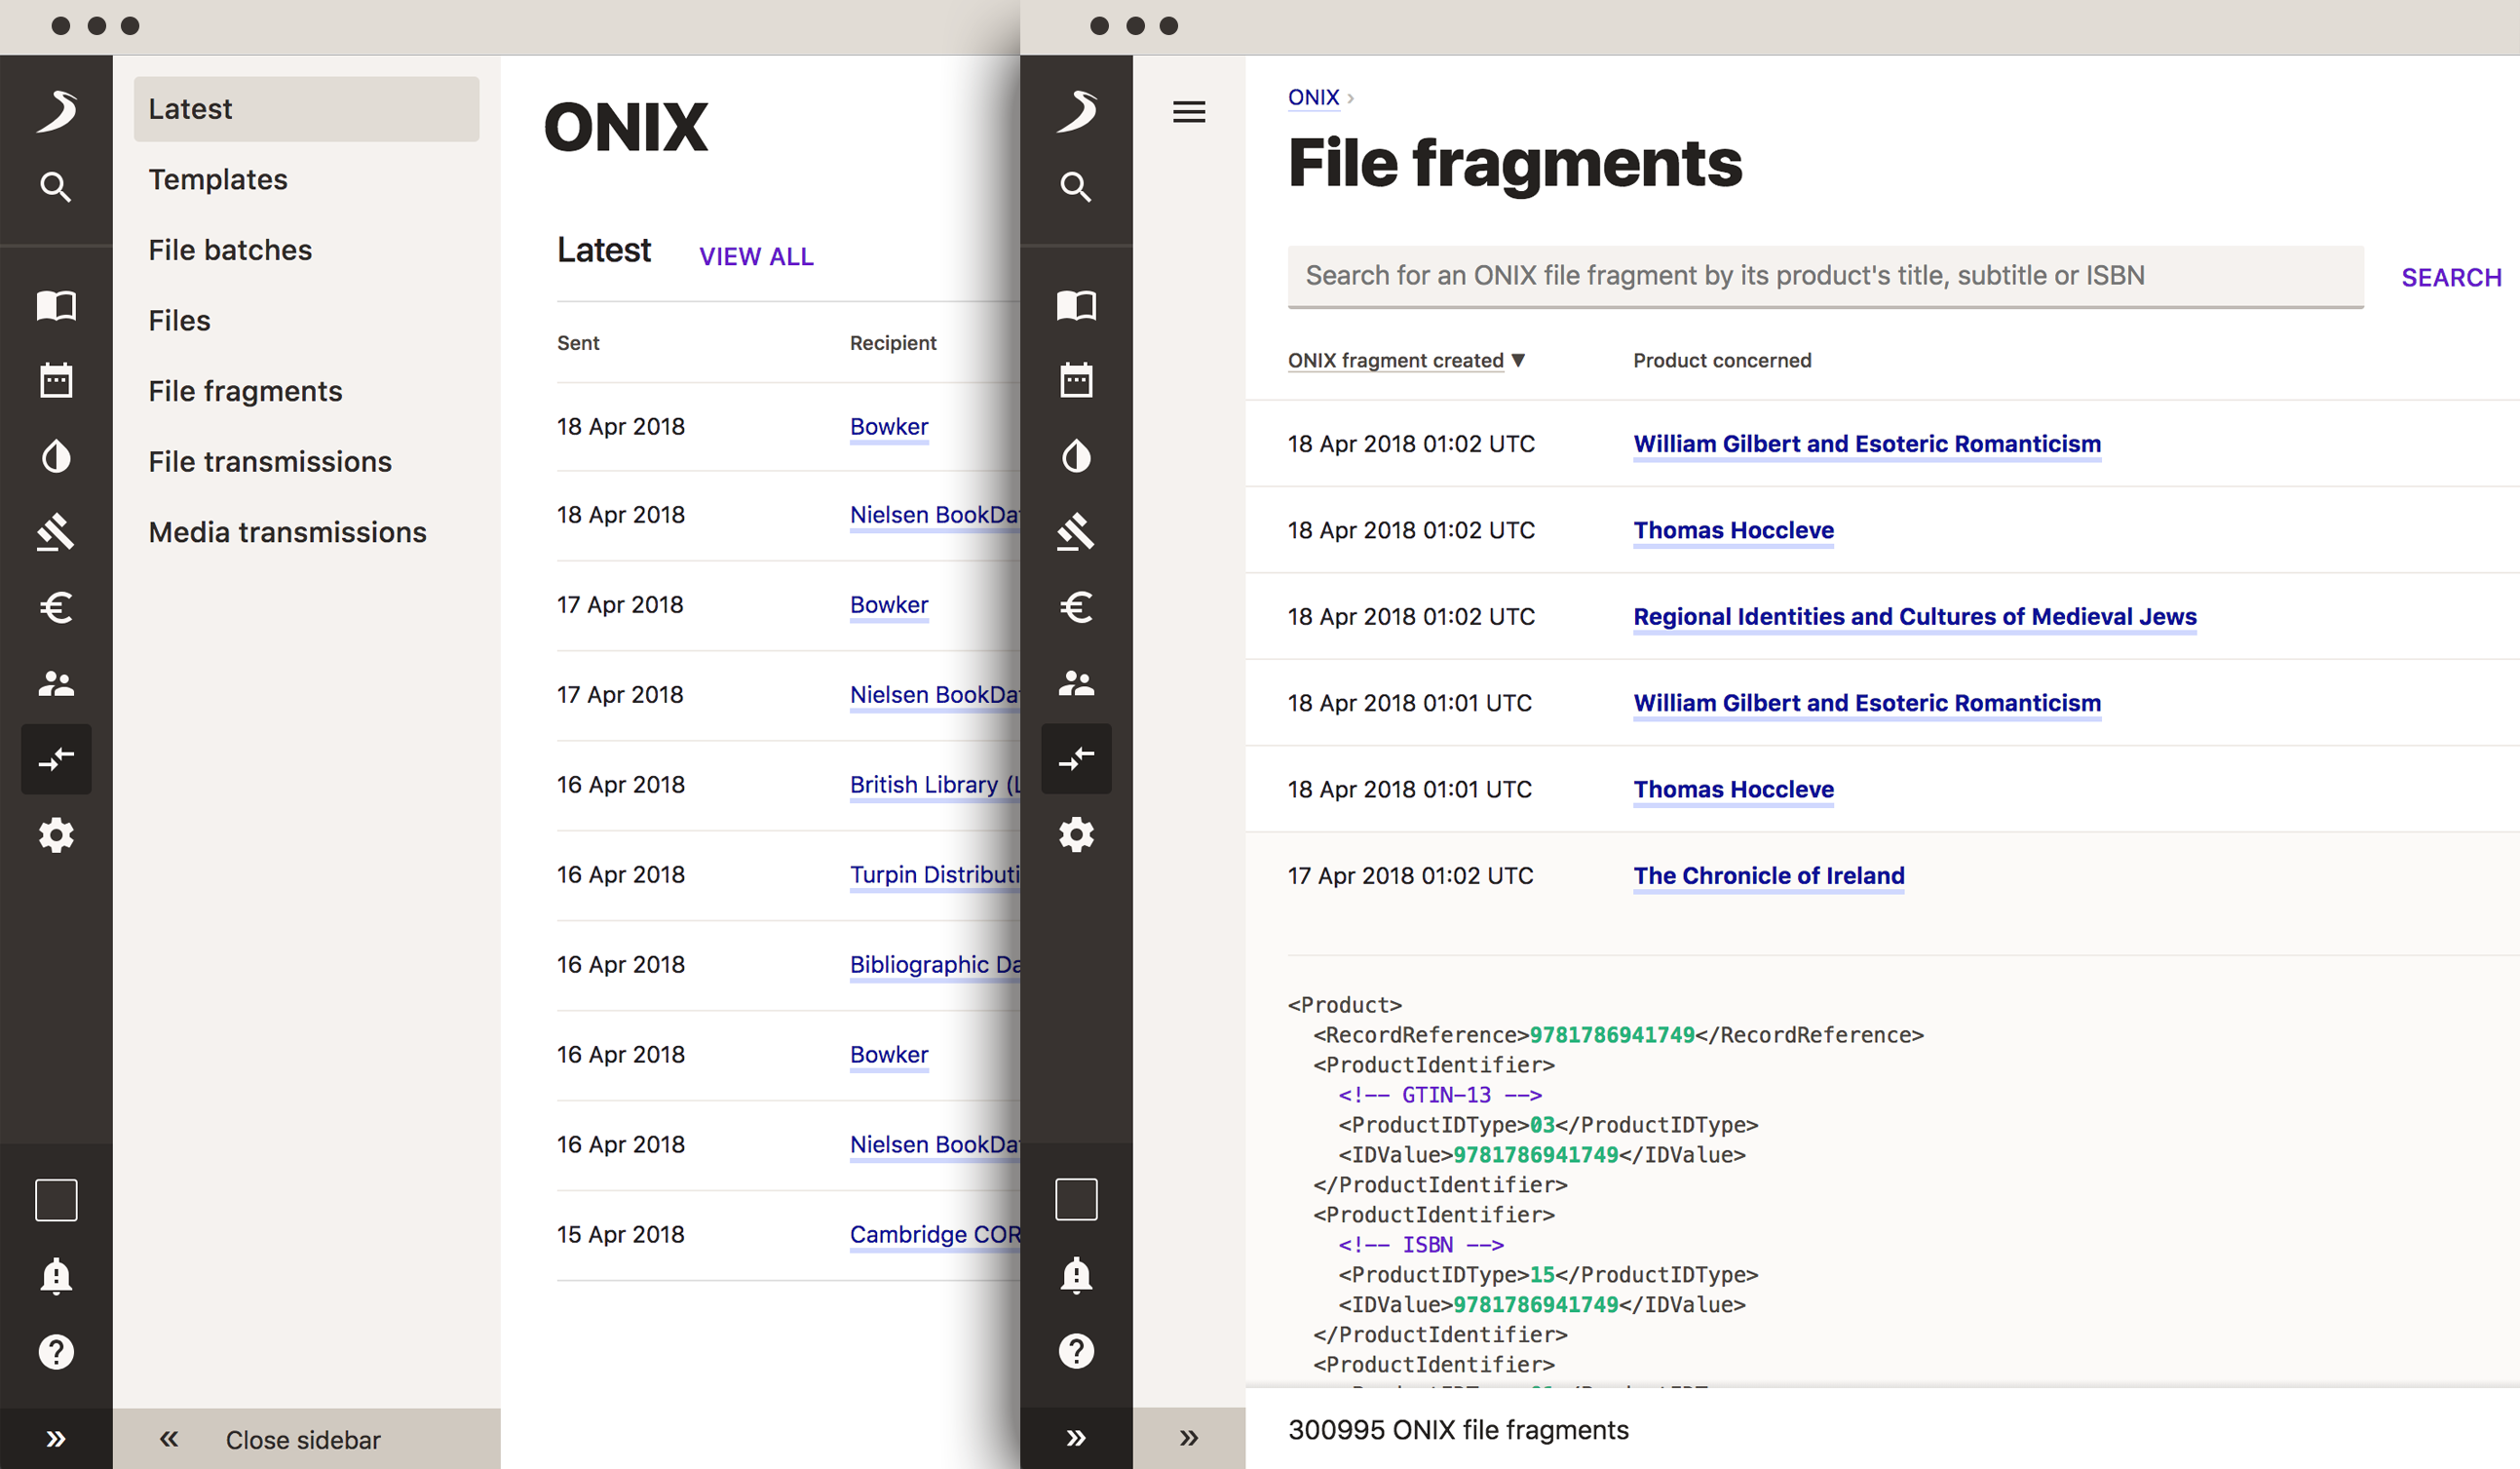Open File fragments section from sidebar

243,390
